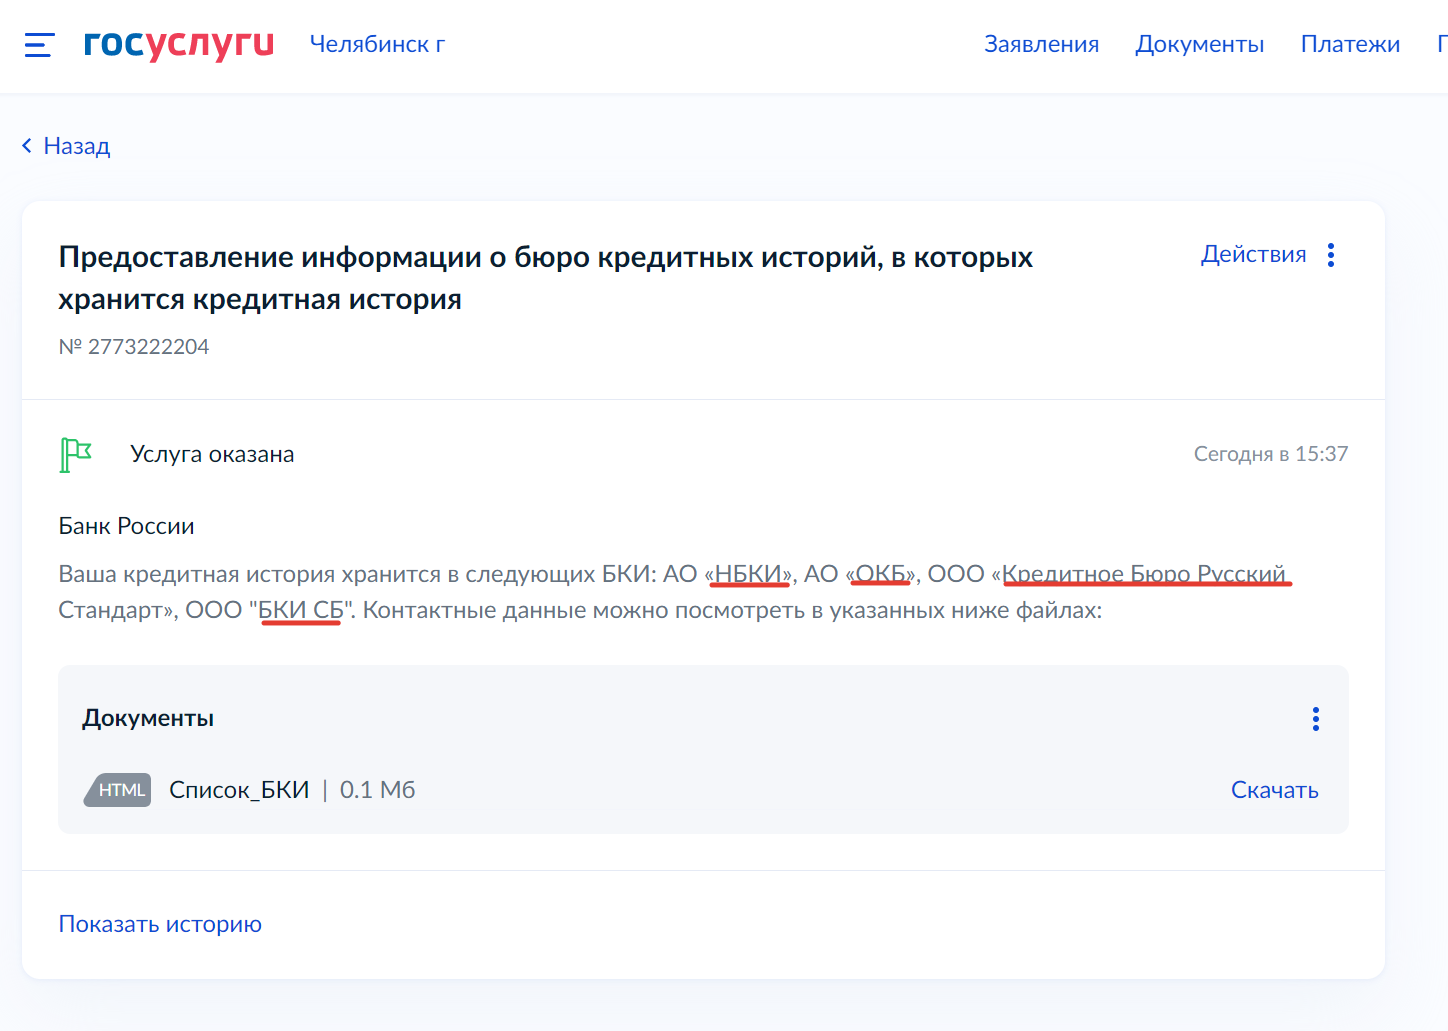Go back using the Назад link
This screenshot has width=1448, height=1031.
(x=76, y=146)
